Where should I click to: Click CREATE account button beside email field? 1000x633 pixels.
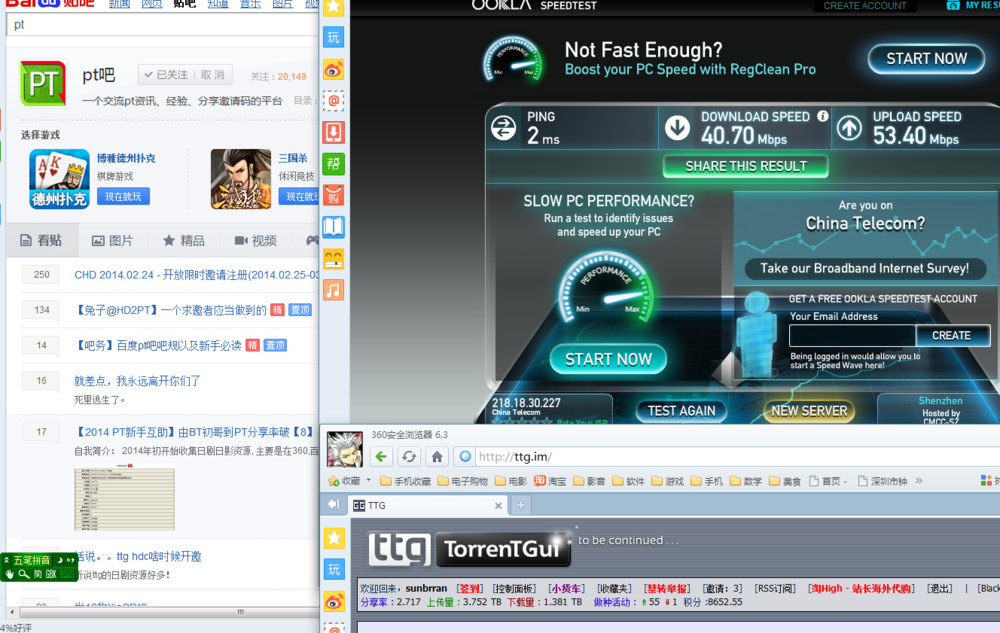952,335
